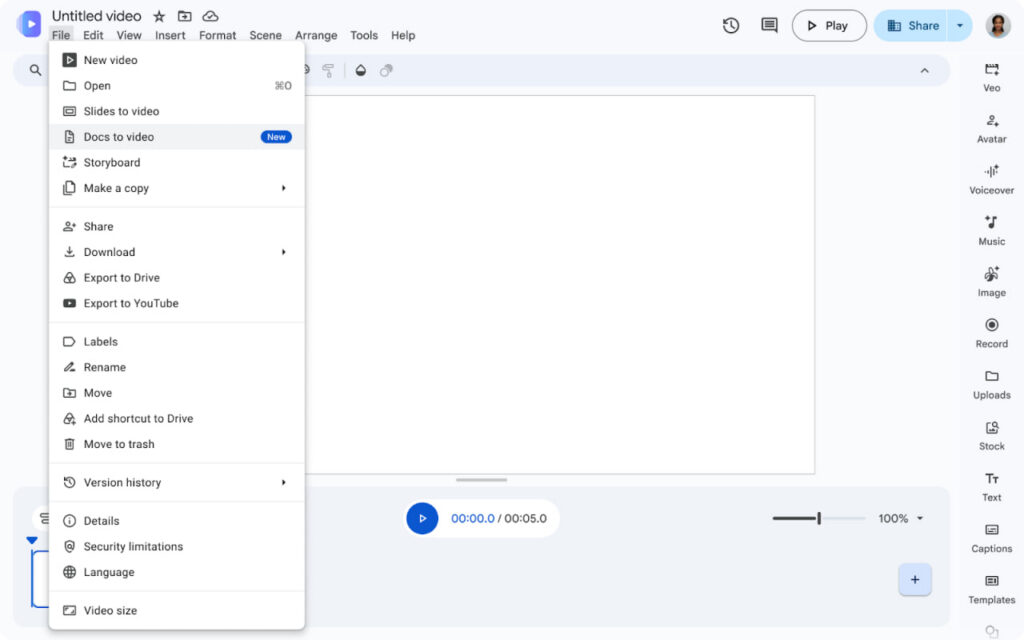The height and width of the screenshot is (640, 1024).
Task: Check the cloud save status icon
Action: [210, 16]
